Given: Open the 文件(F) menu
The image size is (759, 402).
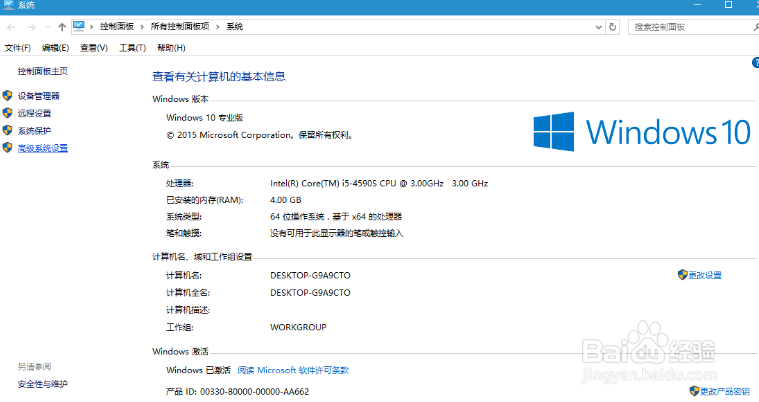Looking at the screenshot, I should [17, 48].
